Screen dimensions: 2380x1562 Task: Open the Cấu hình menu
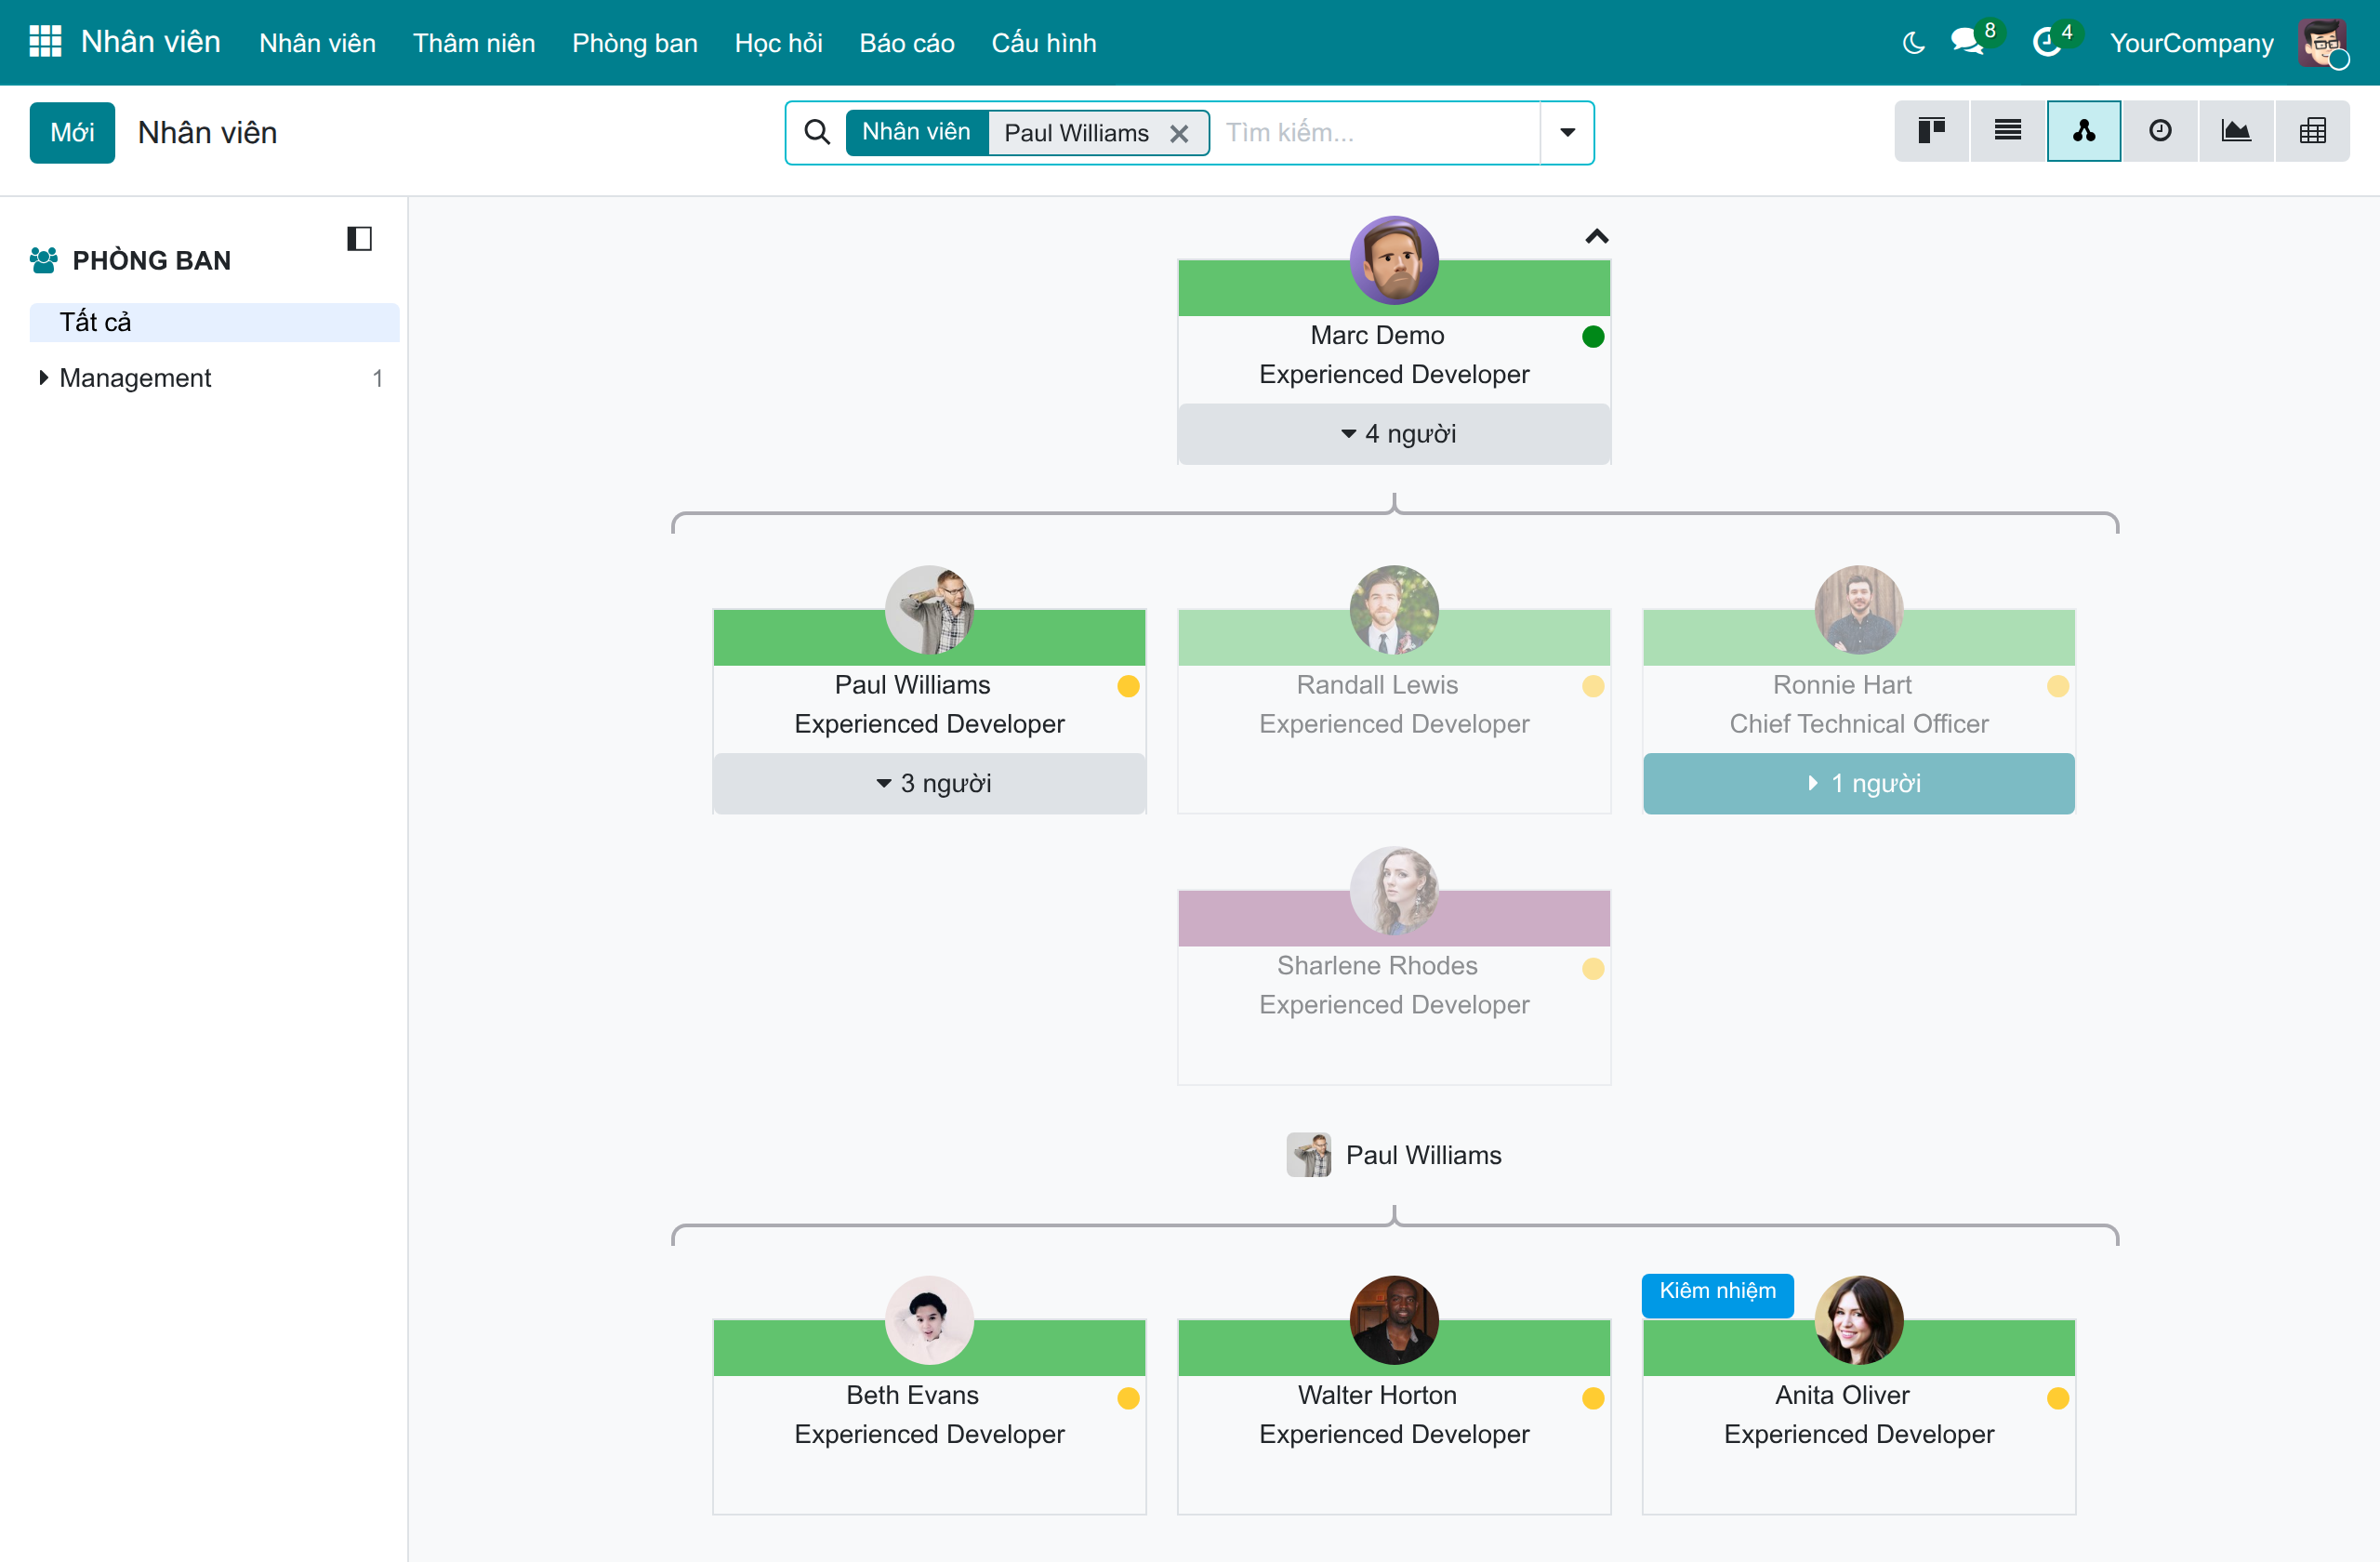[1043, 43]
